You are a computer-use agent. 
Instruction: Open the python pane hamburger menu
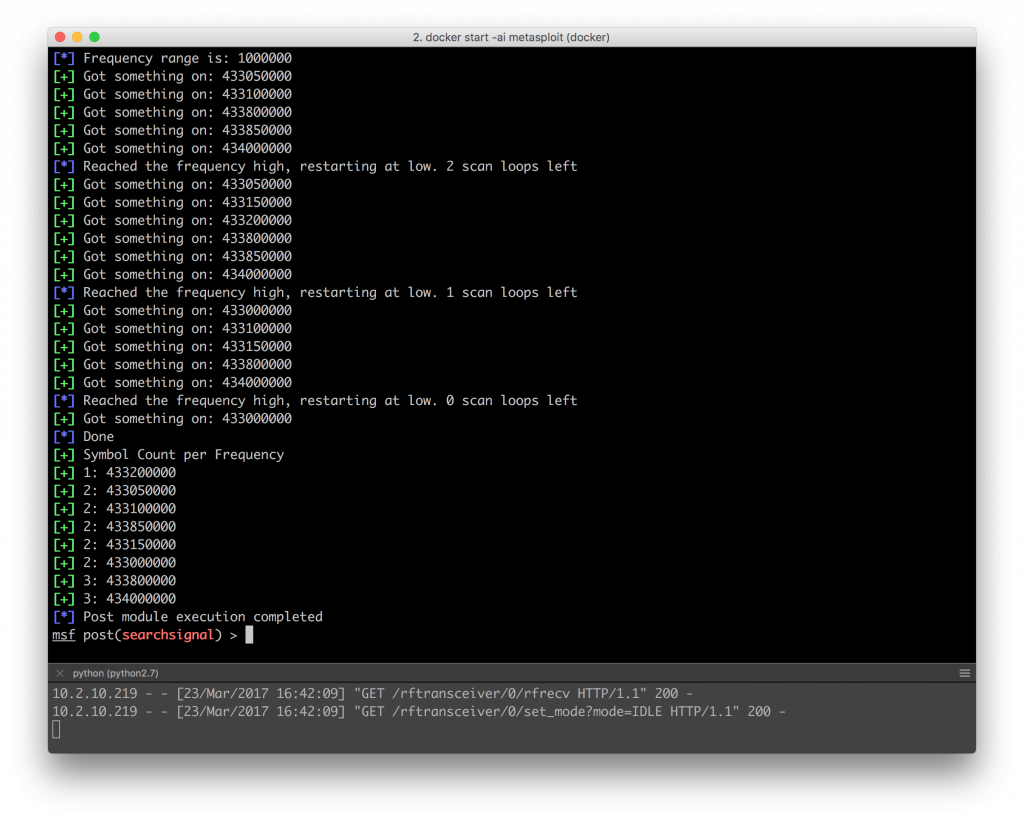click(x=964, y=673)
